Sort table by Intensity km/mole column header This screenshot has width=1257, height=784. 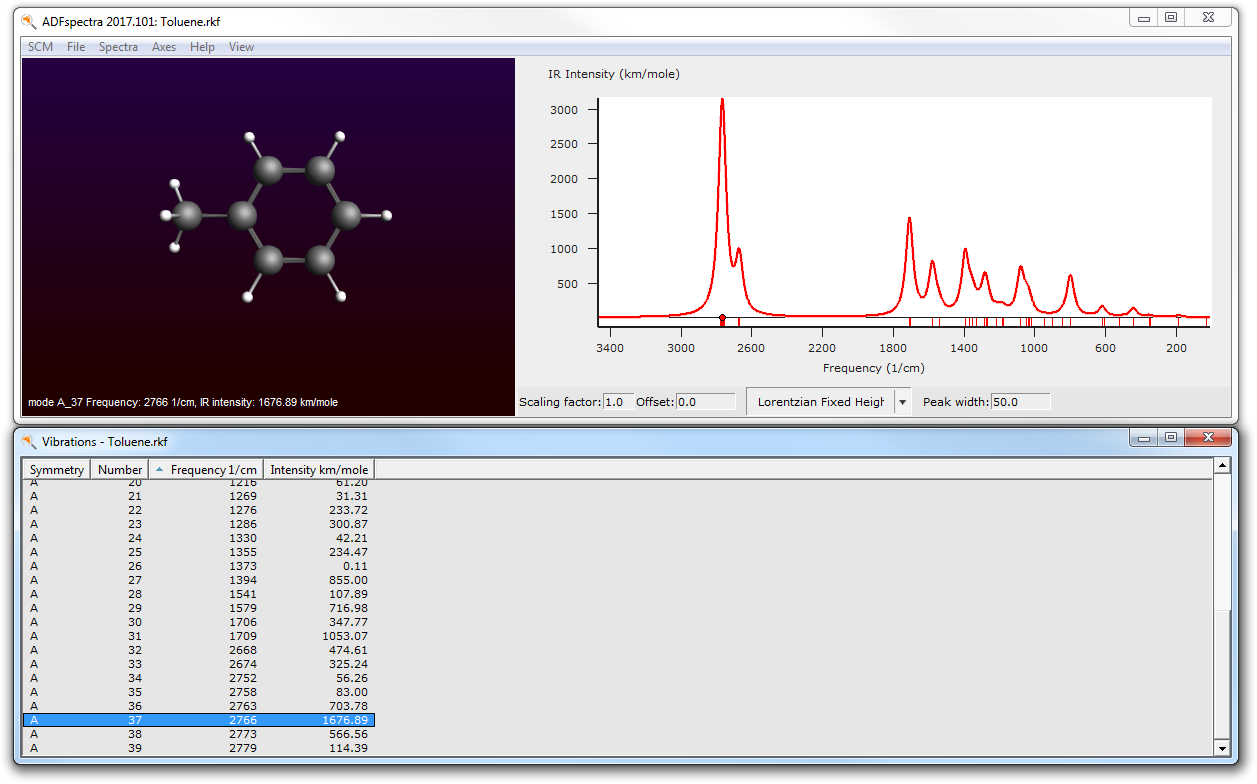319,469
